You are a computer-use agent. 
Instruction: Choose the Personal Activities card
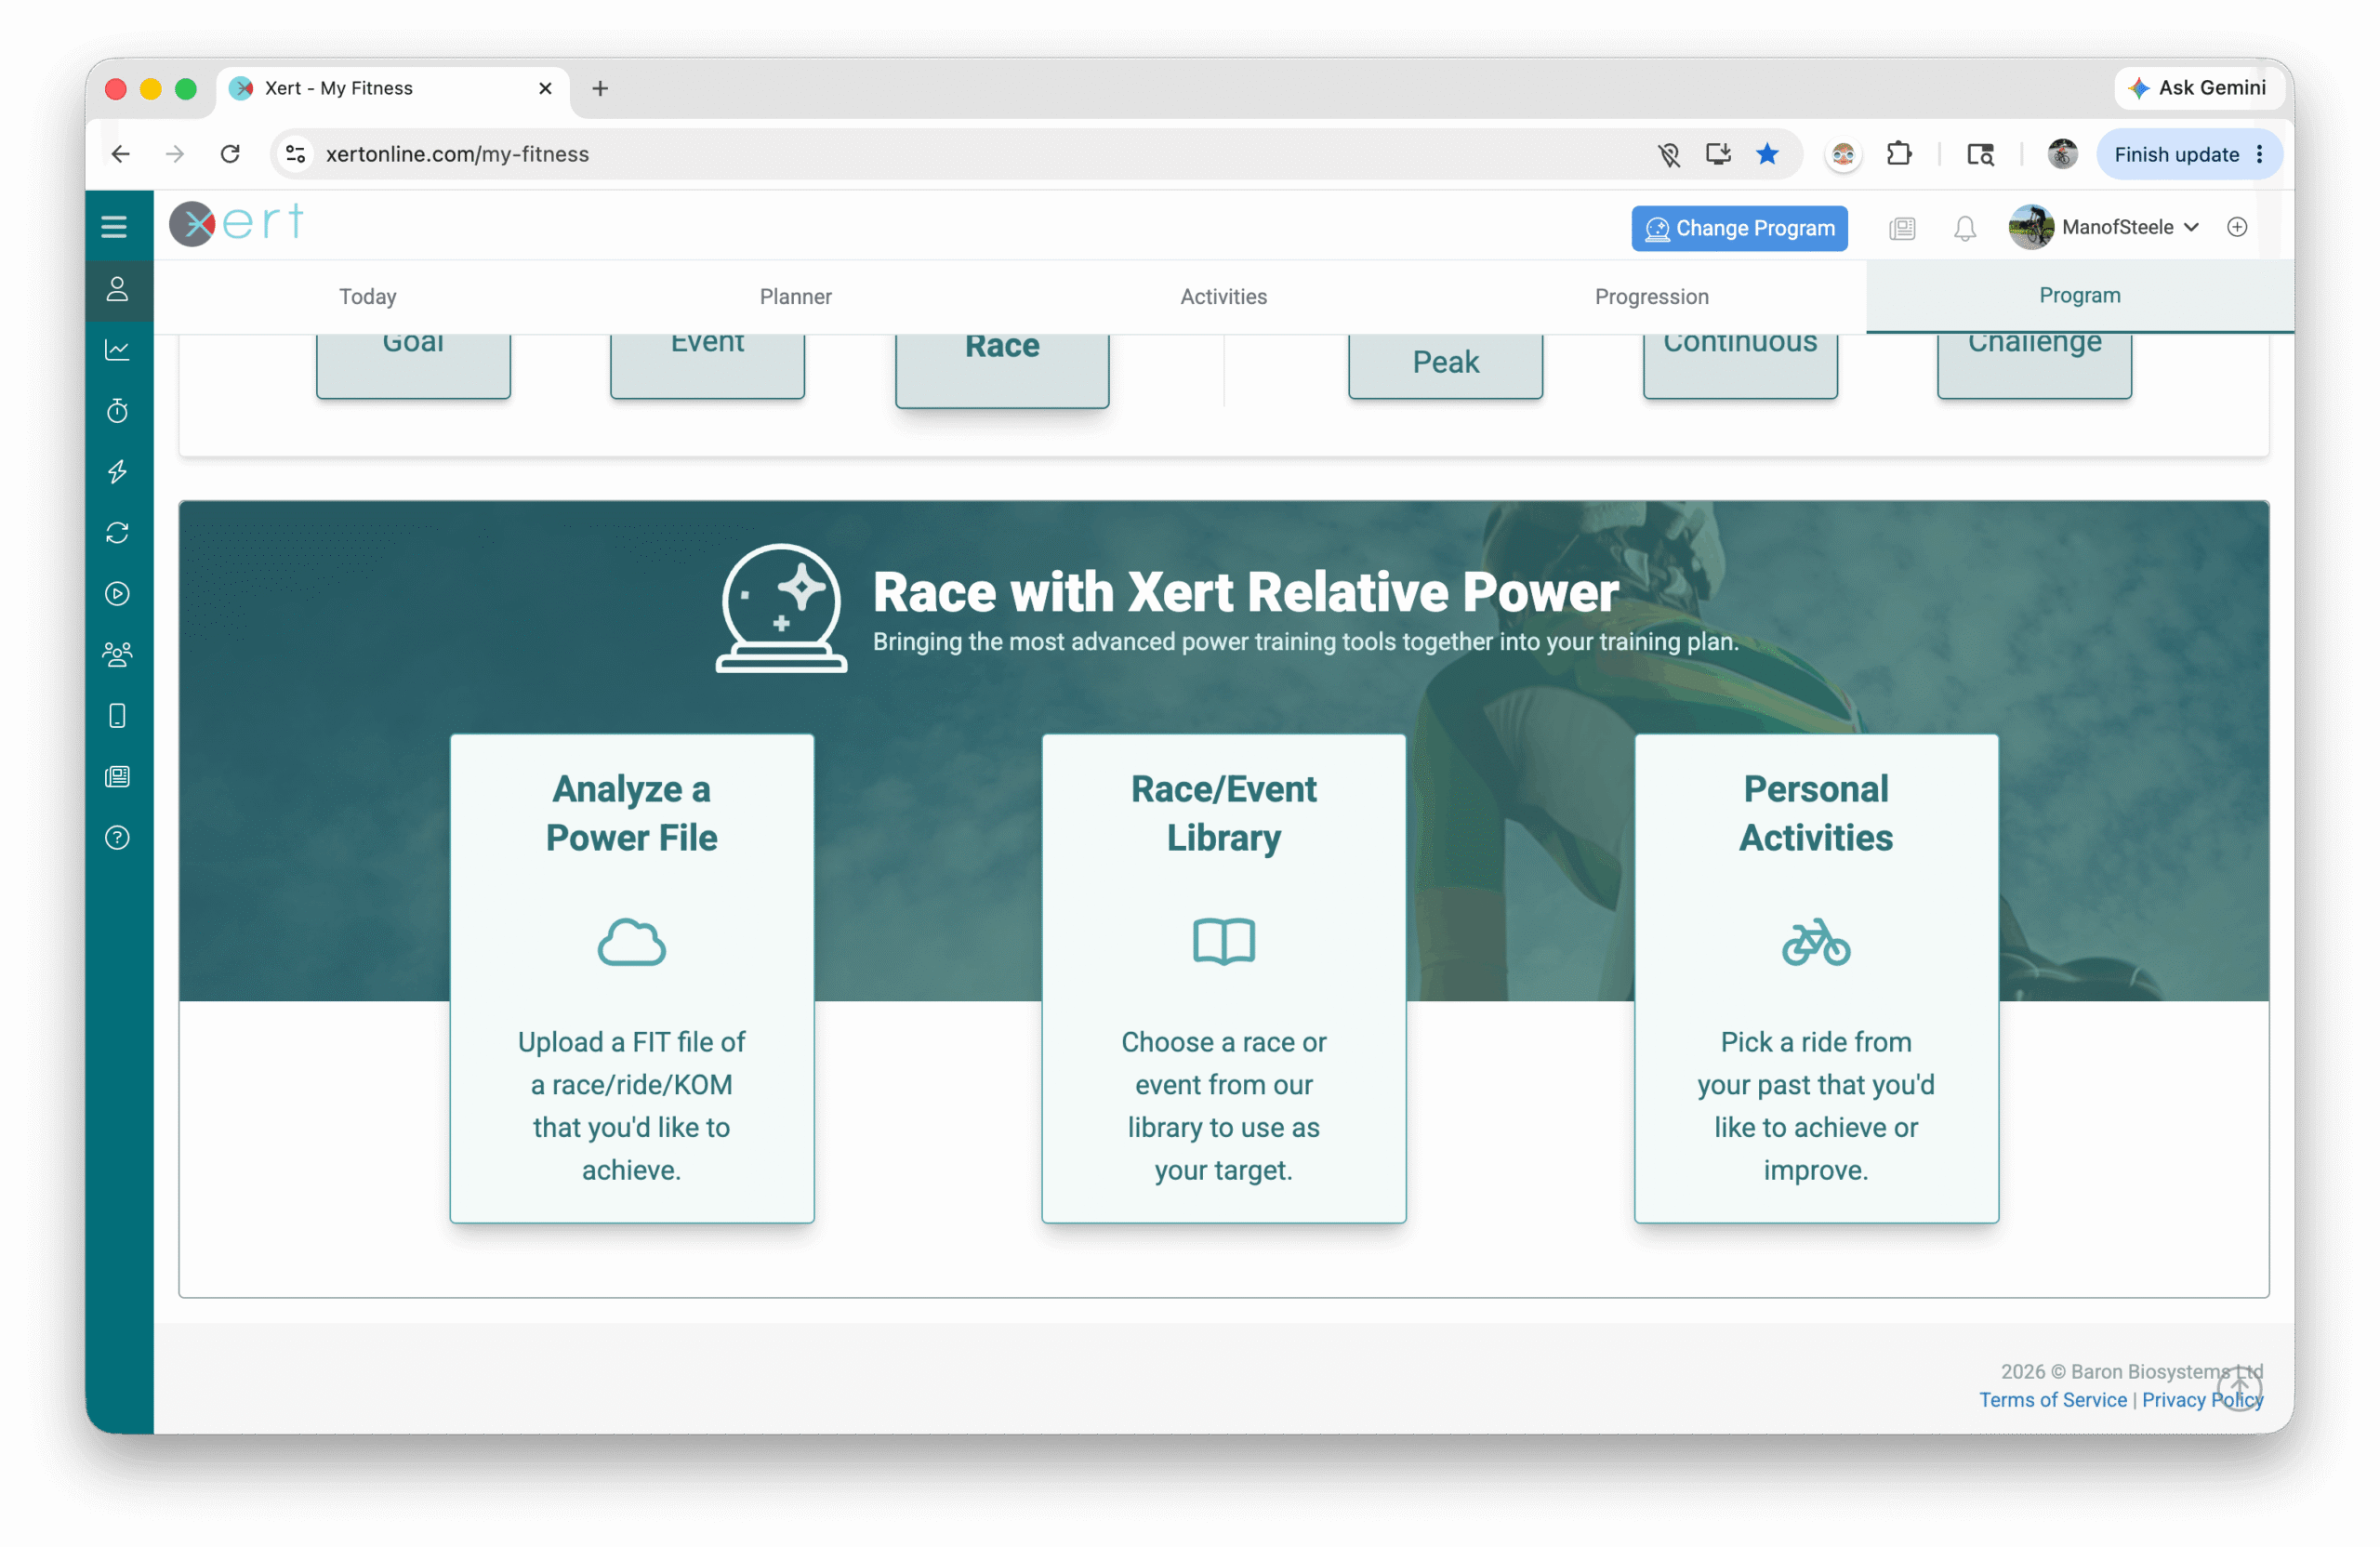click(1815, 978)
